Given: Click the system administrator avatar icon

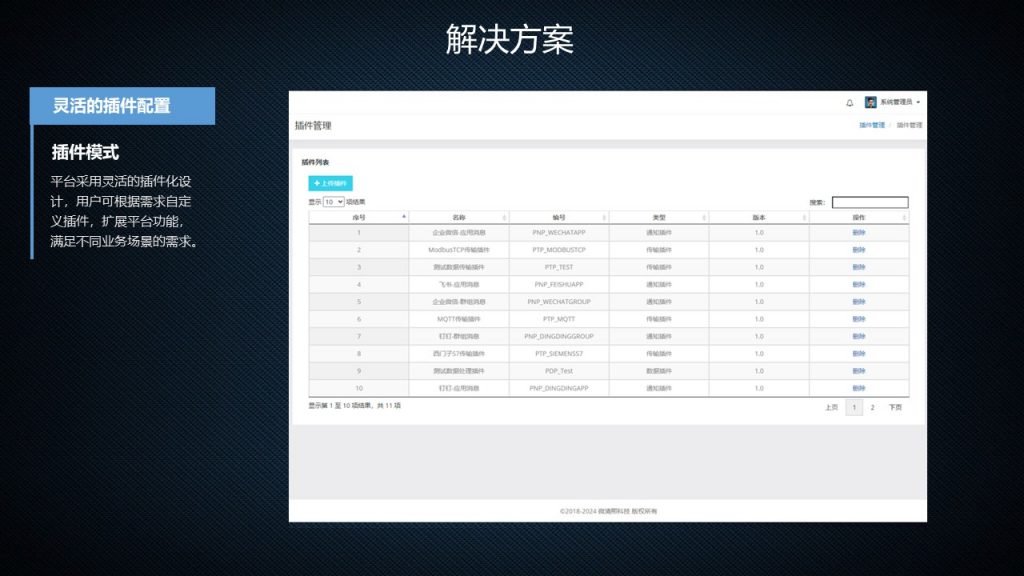Looking at the screenshot, I should tap(871, 102).
